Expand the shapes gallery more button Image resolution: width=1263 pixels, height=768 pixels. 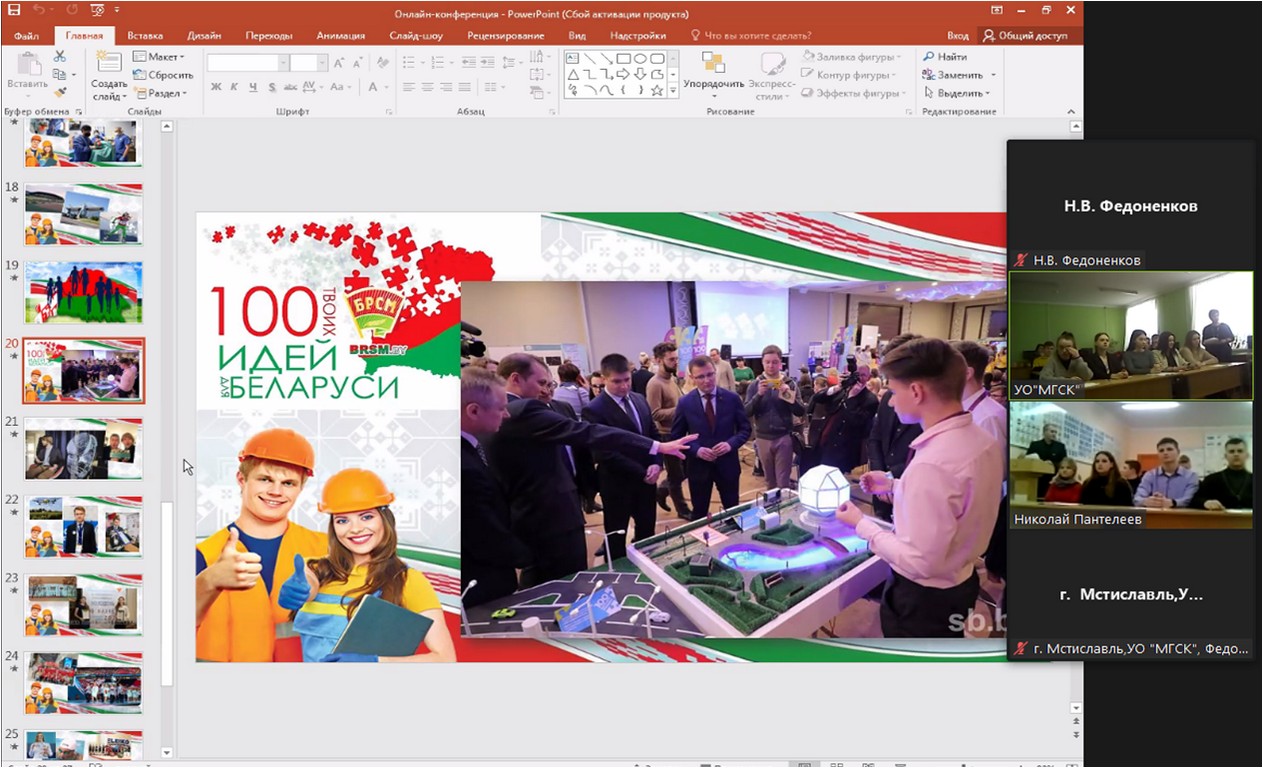[x=673, y=91]
